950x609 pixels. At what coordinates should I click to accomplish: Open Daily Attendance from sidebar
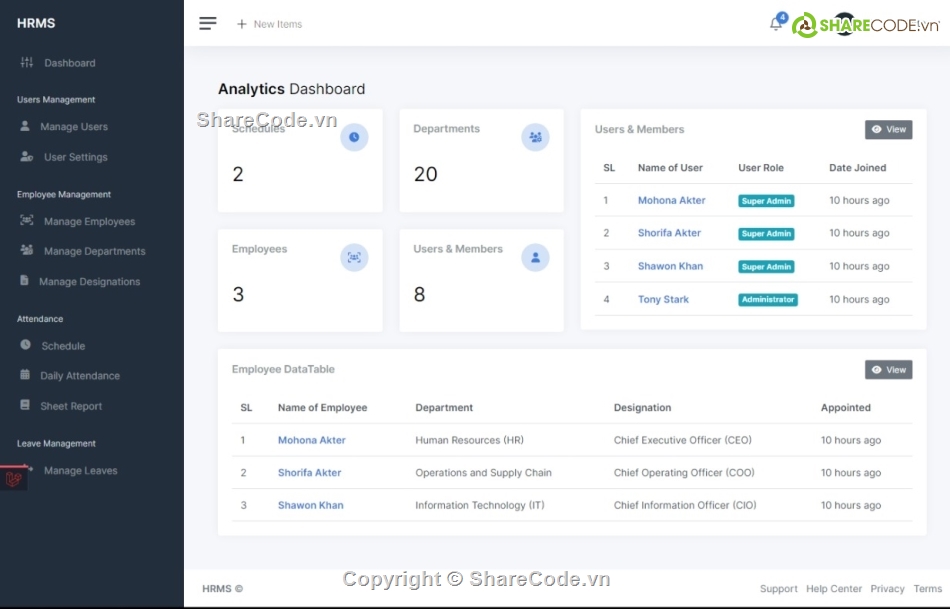tap(79, 376)
